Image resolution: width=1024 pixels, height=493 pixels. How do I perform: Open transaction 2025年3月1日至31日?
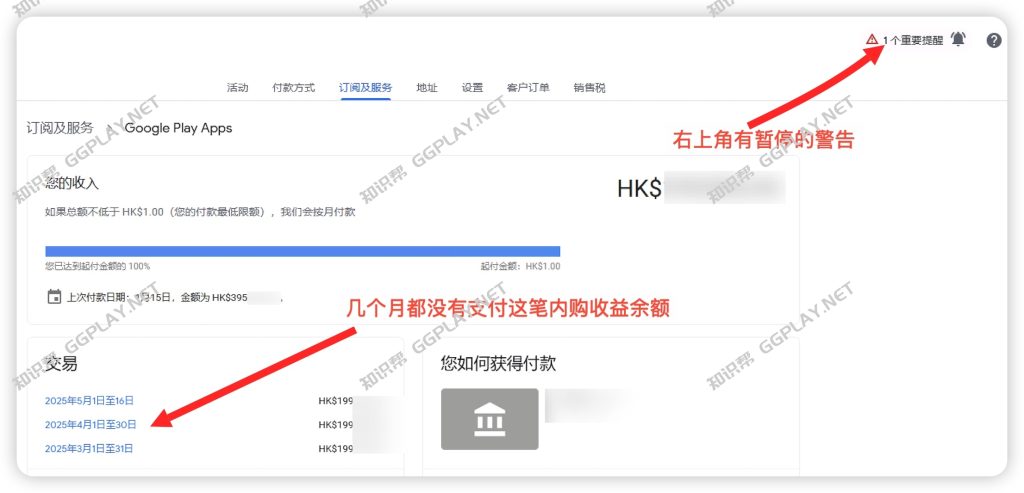pos(89,449)
